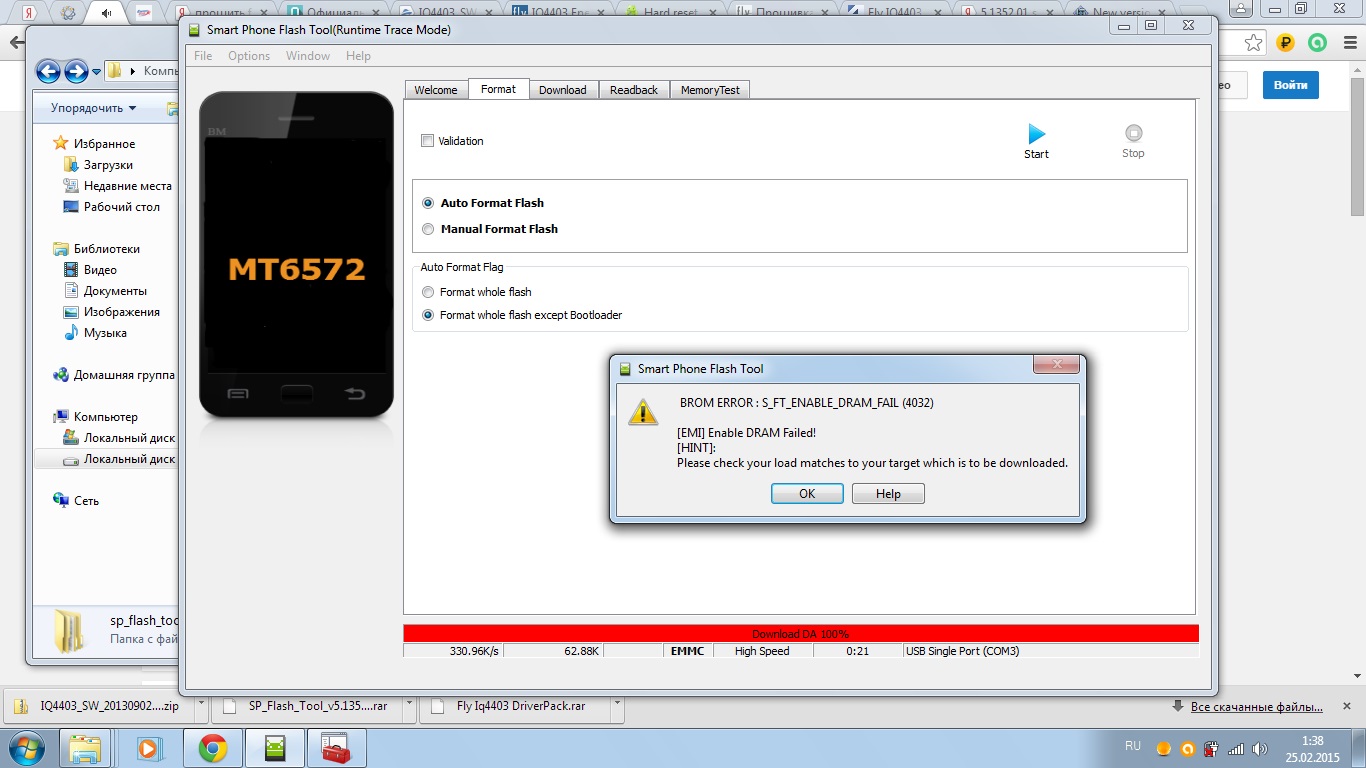Switch to the Download tab

pos(562,90)
